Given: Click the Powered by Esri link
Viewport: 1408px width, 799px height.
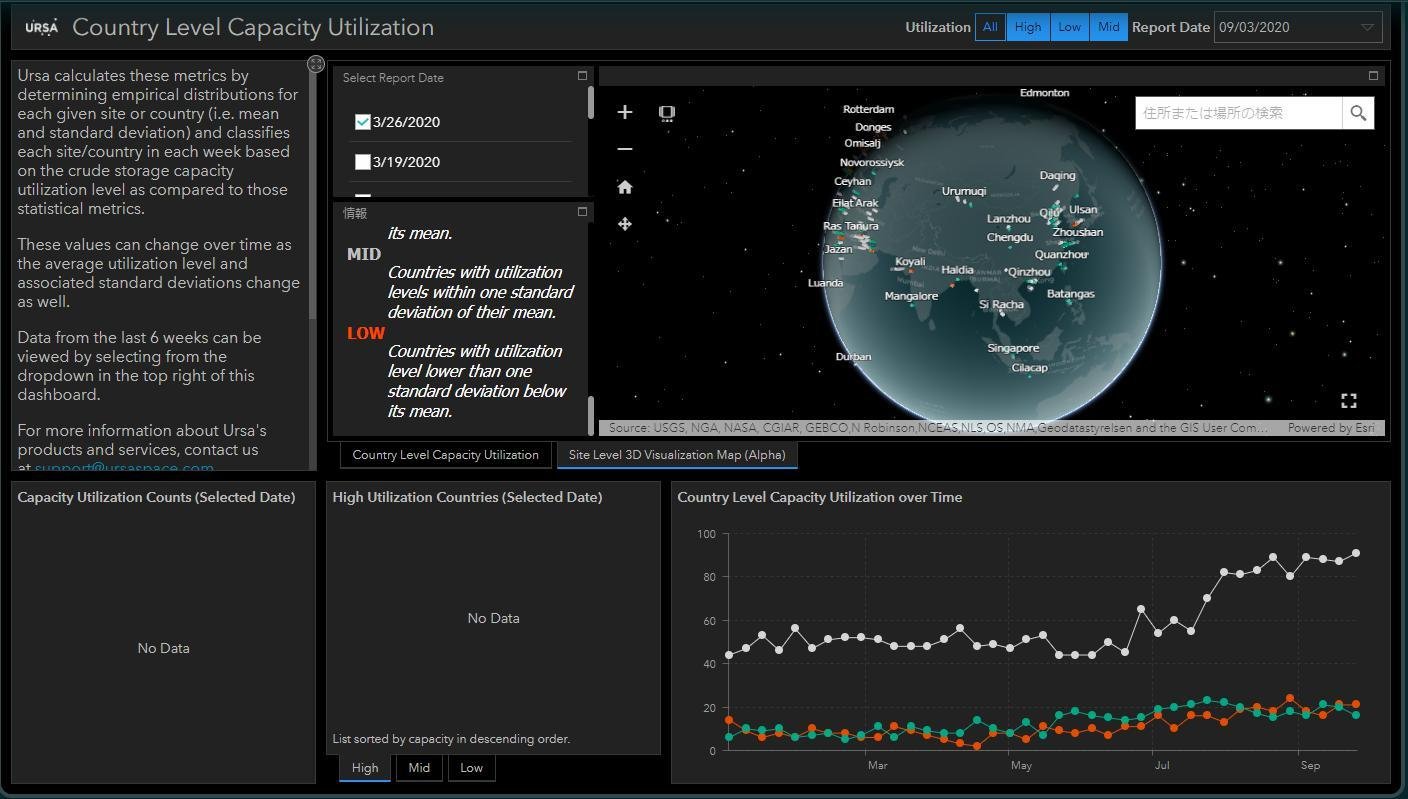Looking at the screenshot, I should coord(1333,428).
